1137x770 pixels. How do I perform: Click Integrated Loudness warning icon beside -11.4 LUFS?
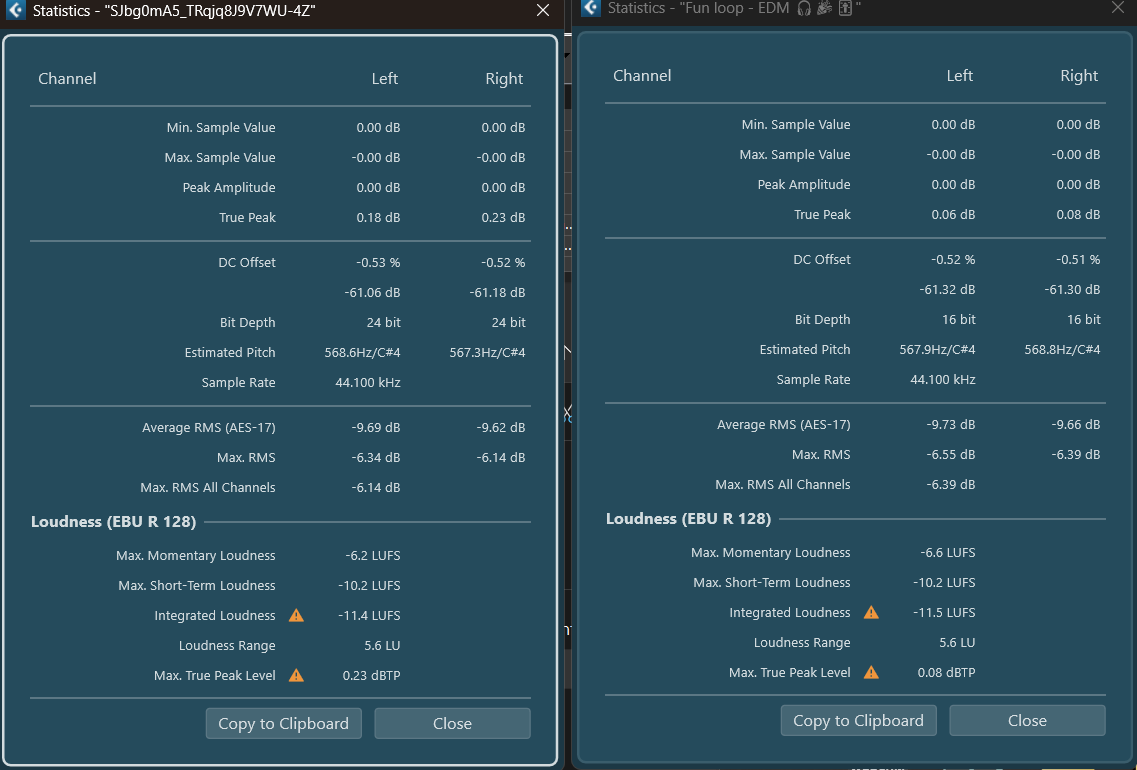coord(296,616)
